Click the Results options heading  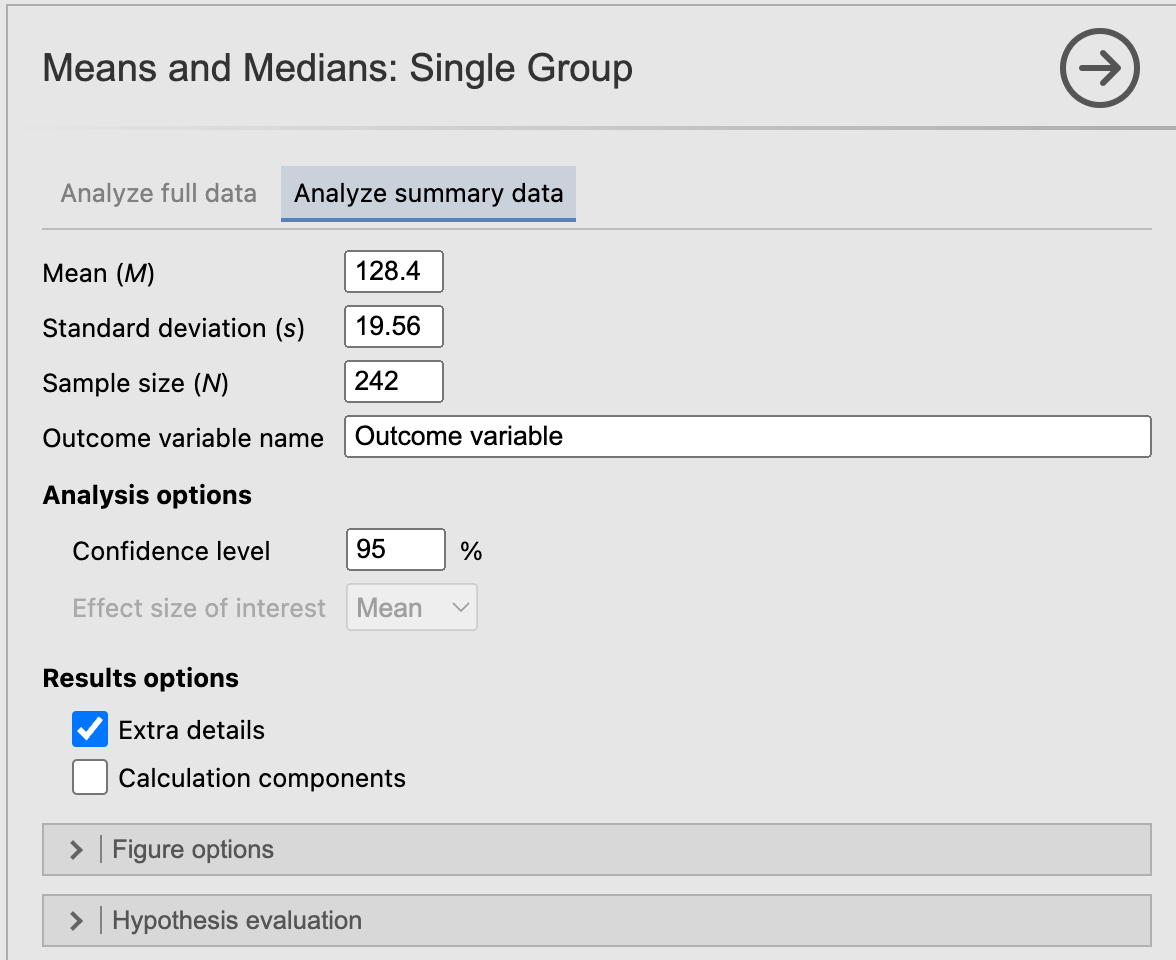click(141, 678)
